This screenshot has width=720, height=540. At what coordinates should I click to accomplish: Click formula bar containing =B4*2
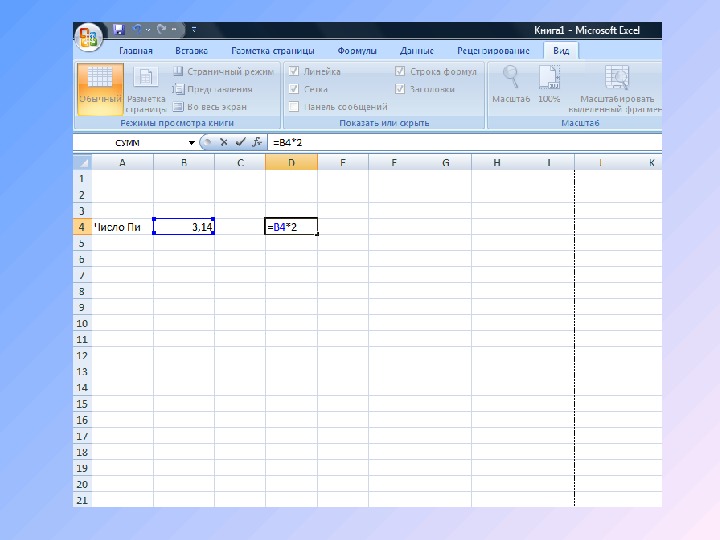click(464, 143)
